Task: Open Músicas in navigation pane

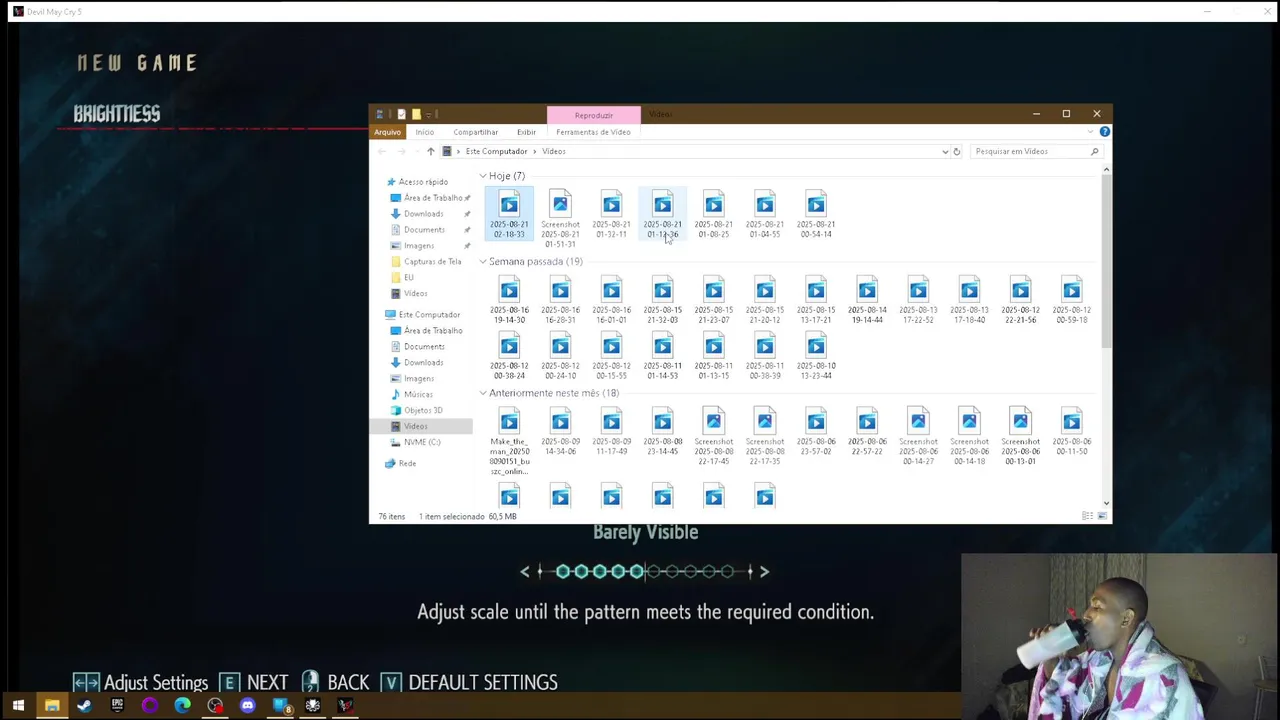Action: pyautogui.click(x=418, y=395)
